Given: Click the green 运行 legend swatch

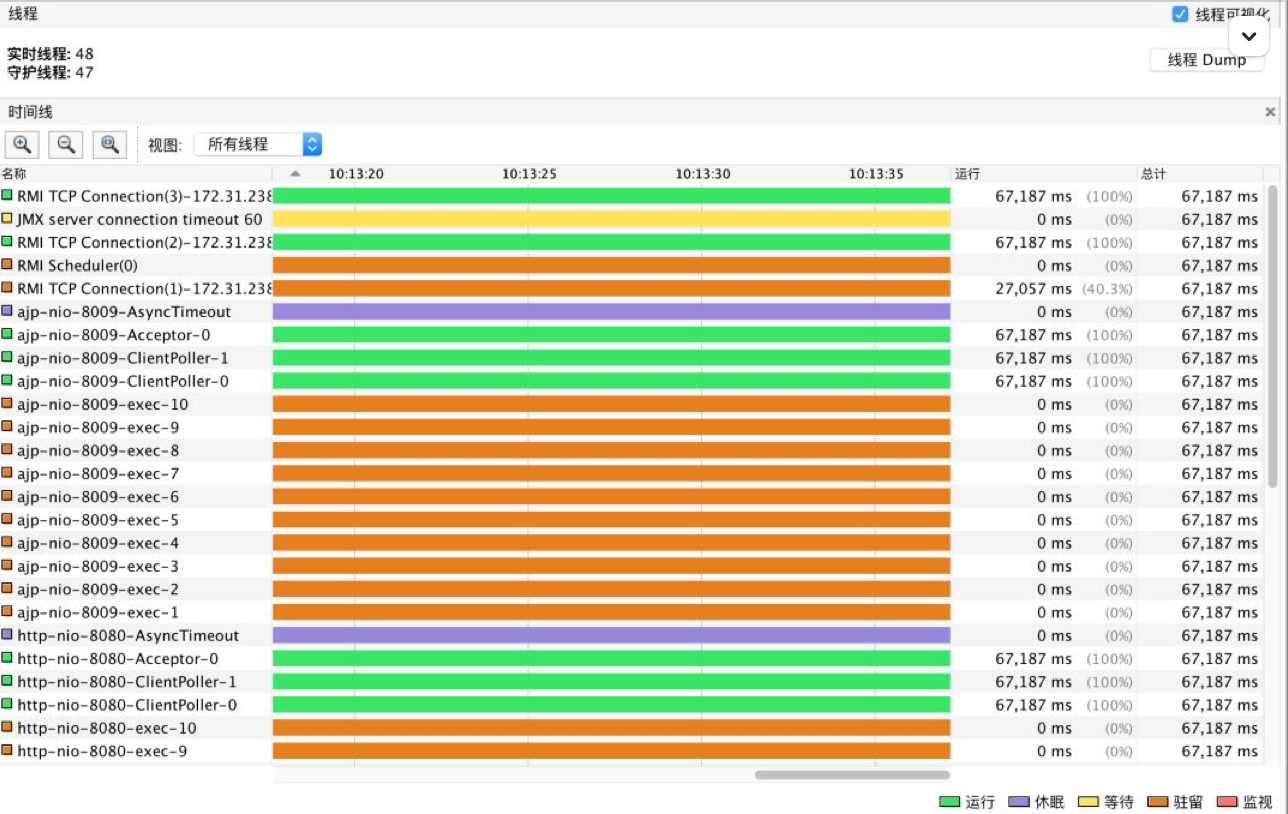Looking at the screenshot, I should pos(949,802).
